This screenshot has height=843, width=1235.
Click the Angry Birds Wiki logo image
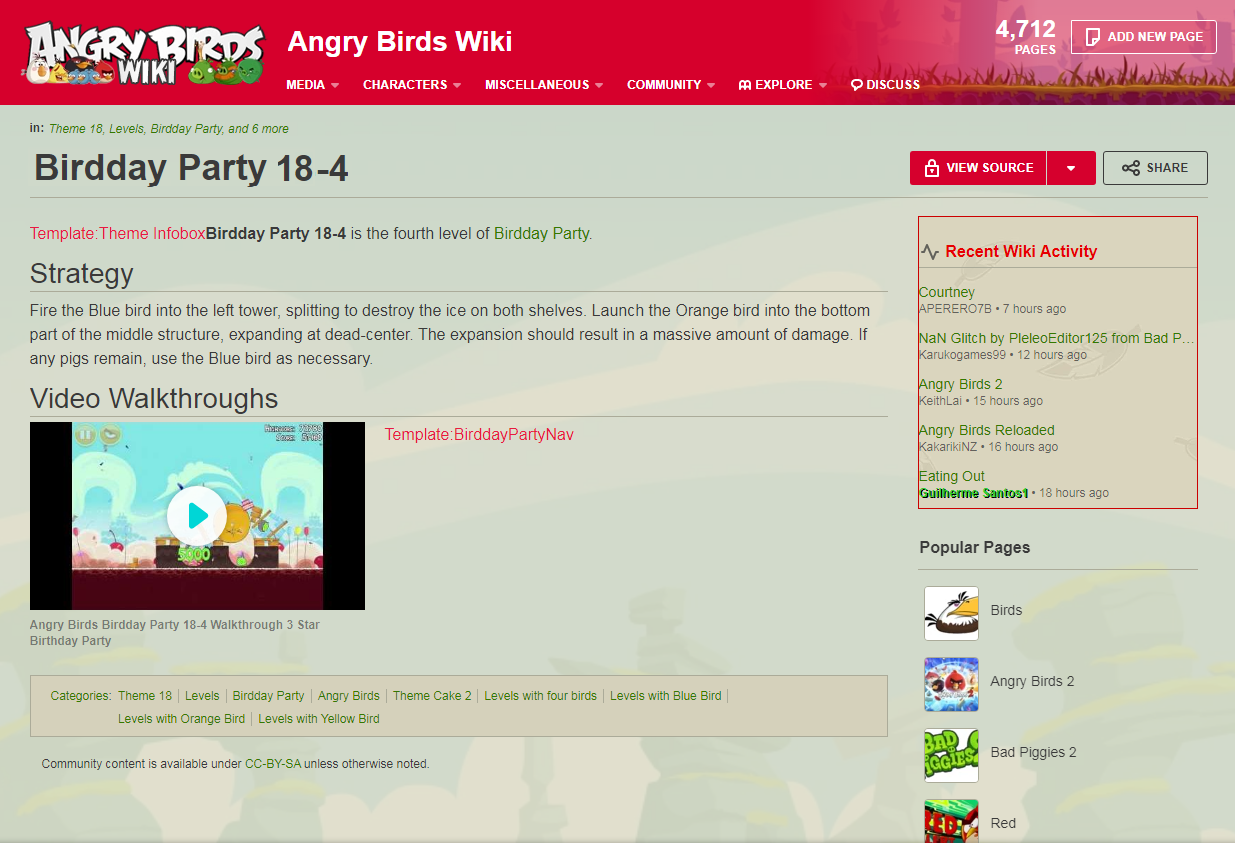tap(145, 52)
